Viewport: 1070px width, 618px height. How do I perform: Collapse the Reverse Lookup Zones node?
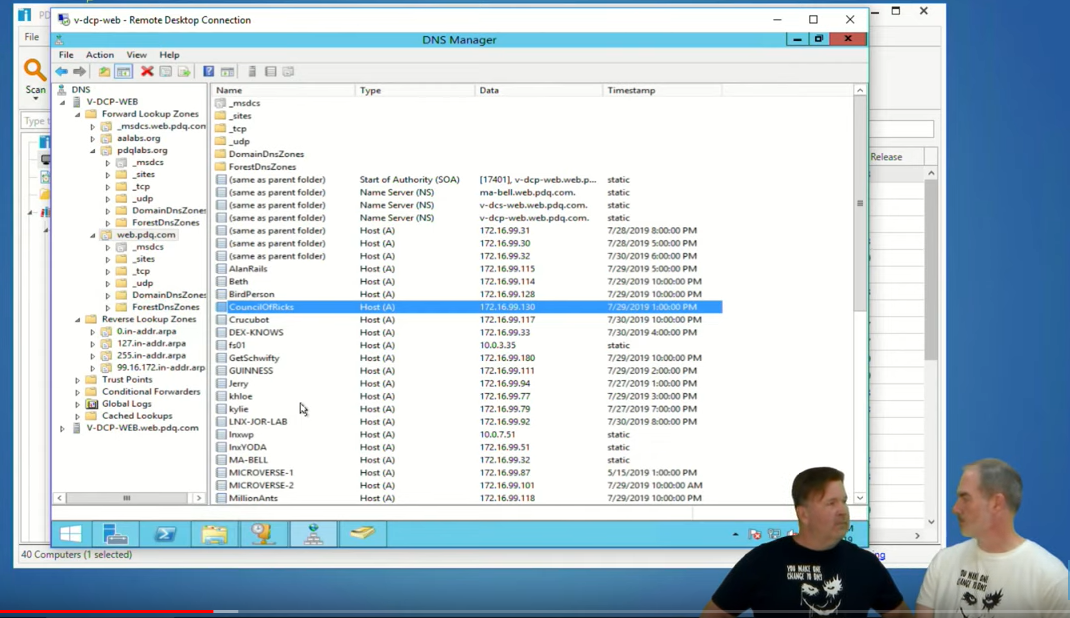(77, 320)
